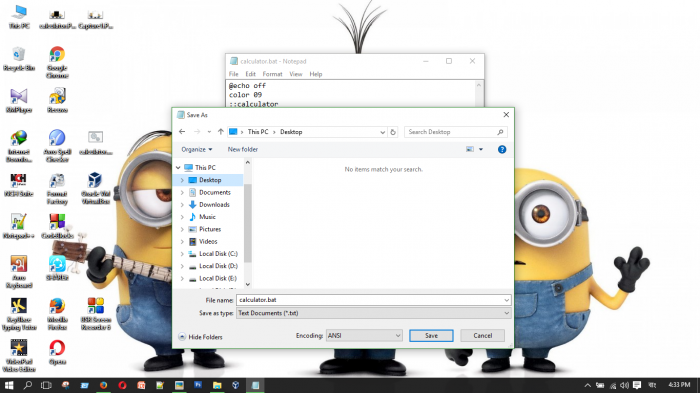This screenshot has width=700, height=393.
Task: Open the Google Chrome desktop shortcut
Action: click(57, 63)
